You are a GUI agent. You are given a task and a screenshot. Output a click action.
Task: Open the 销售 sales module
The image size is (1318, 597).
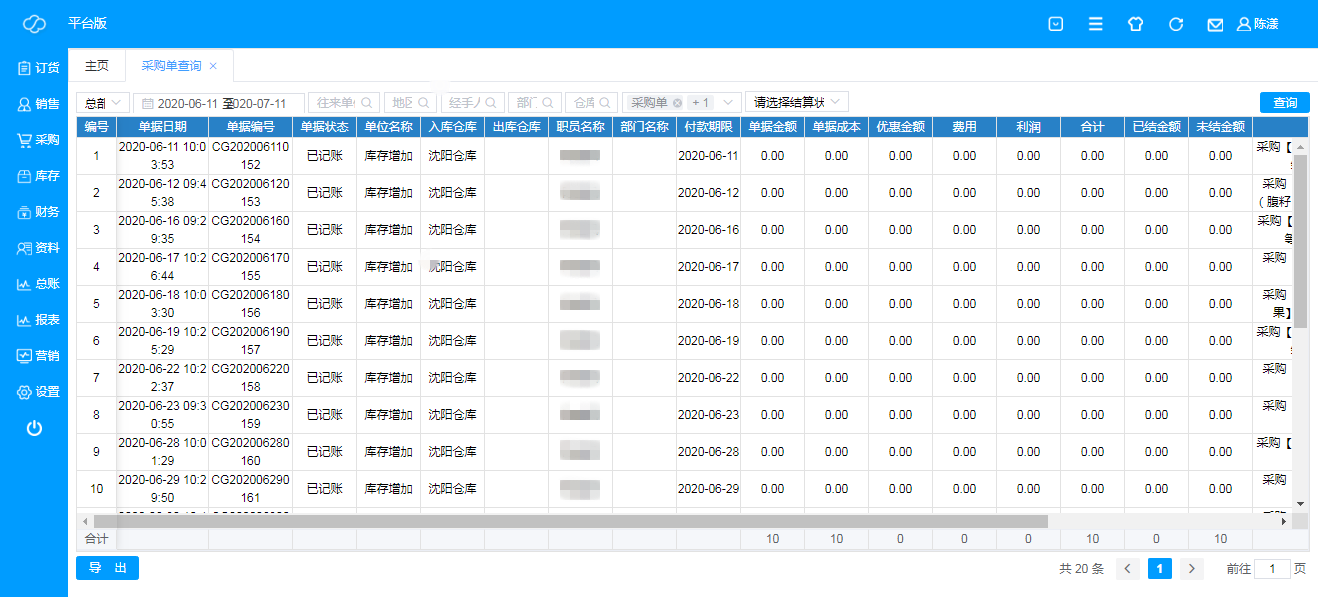[x=38, y=104]
